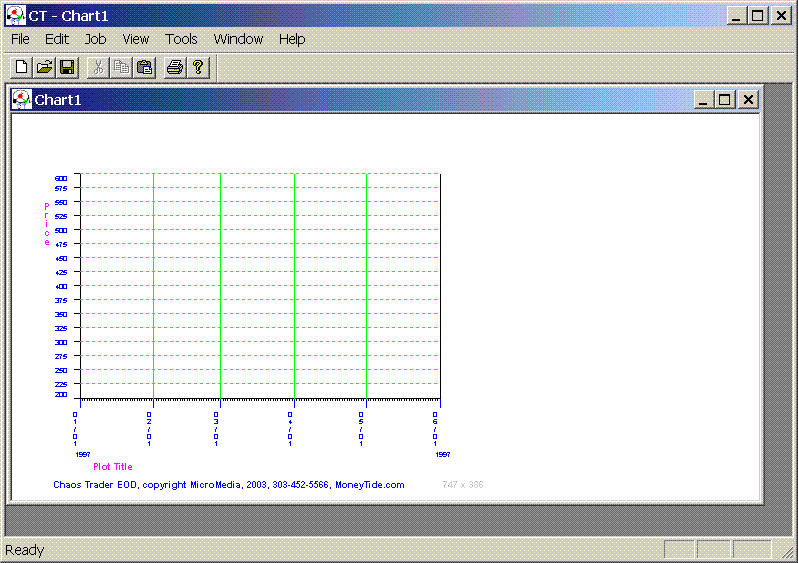Open the Tools menu

click(x=181, y=39)
